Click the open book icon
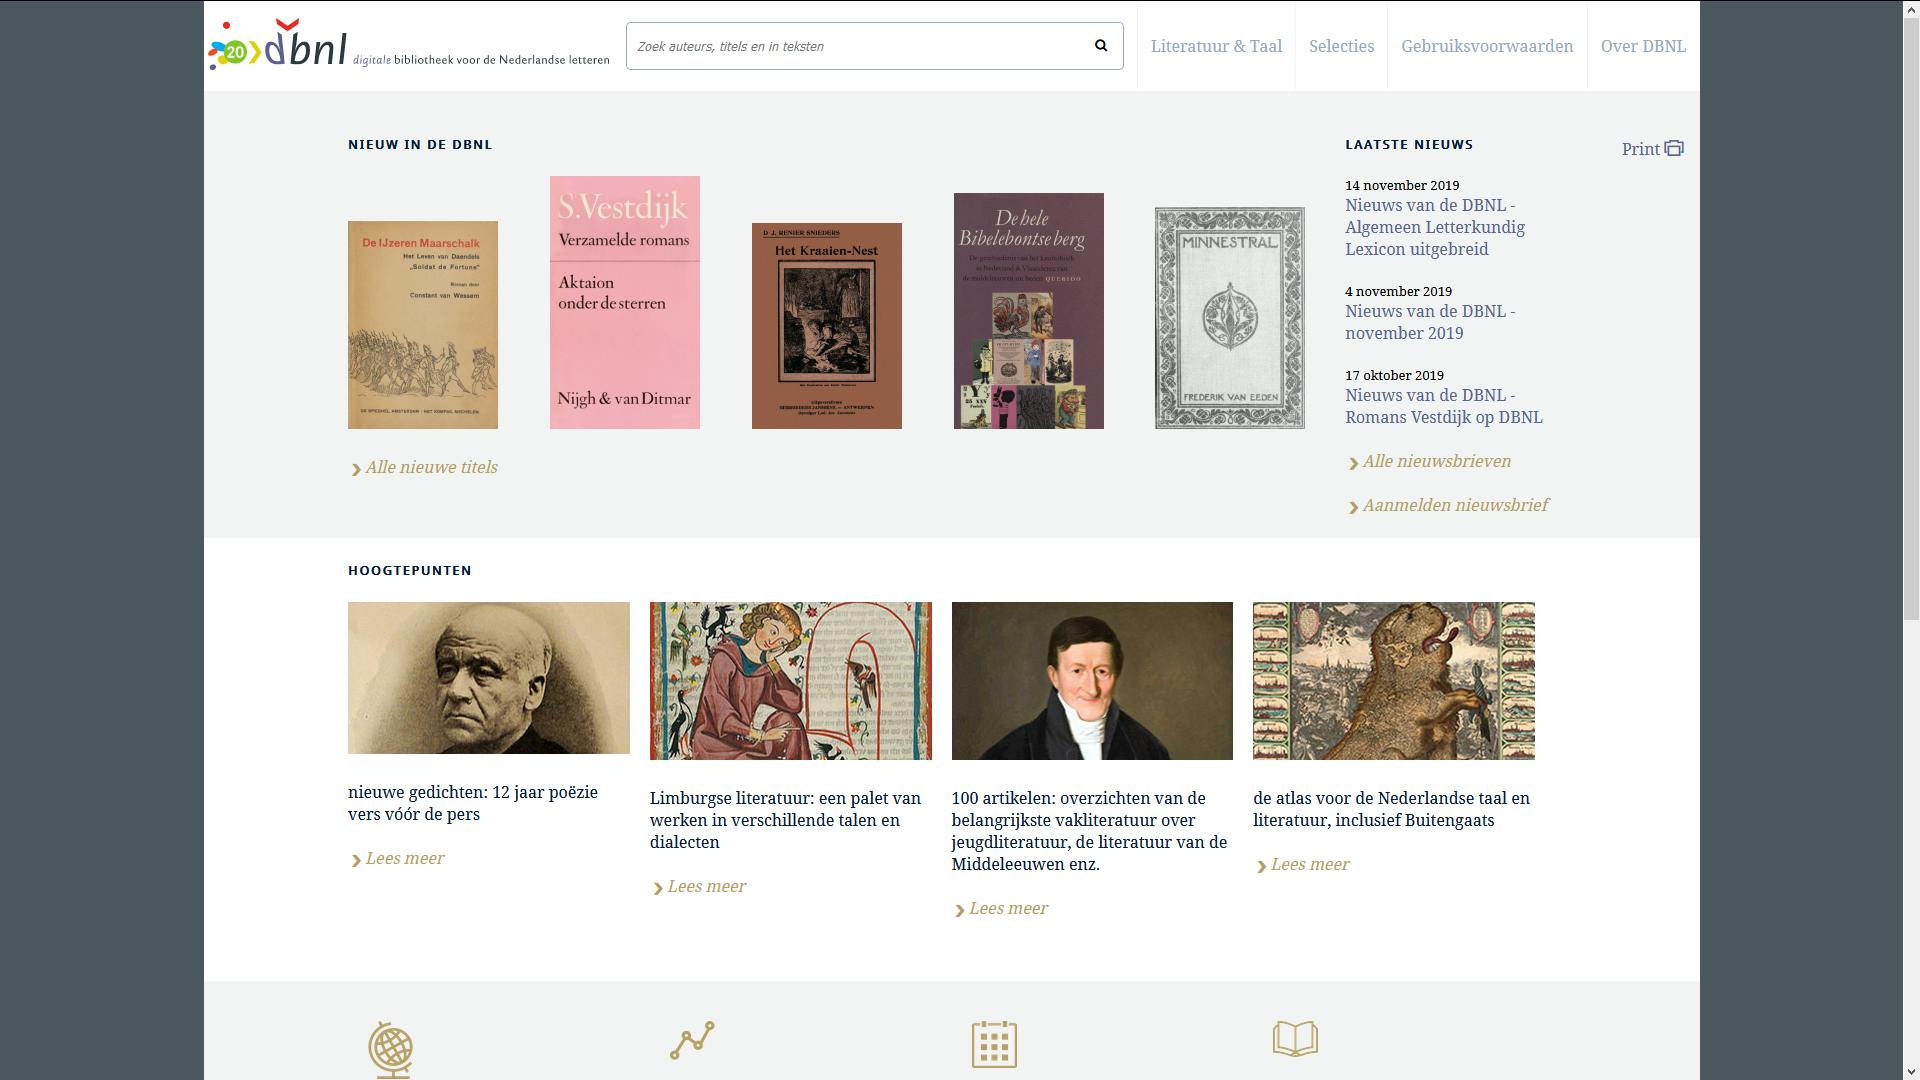The height and width of the screenshot is (1080, 1920). 1295,1039
